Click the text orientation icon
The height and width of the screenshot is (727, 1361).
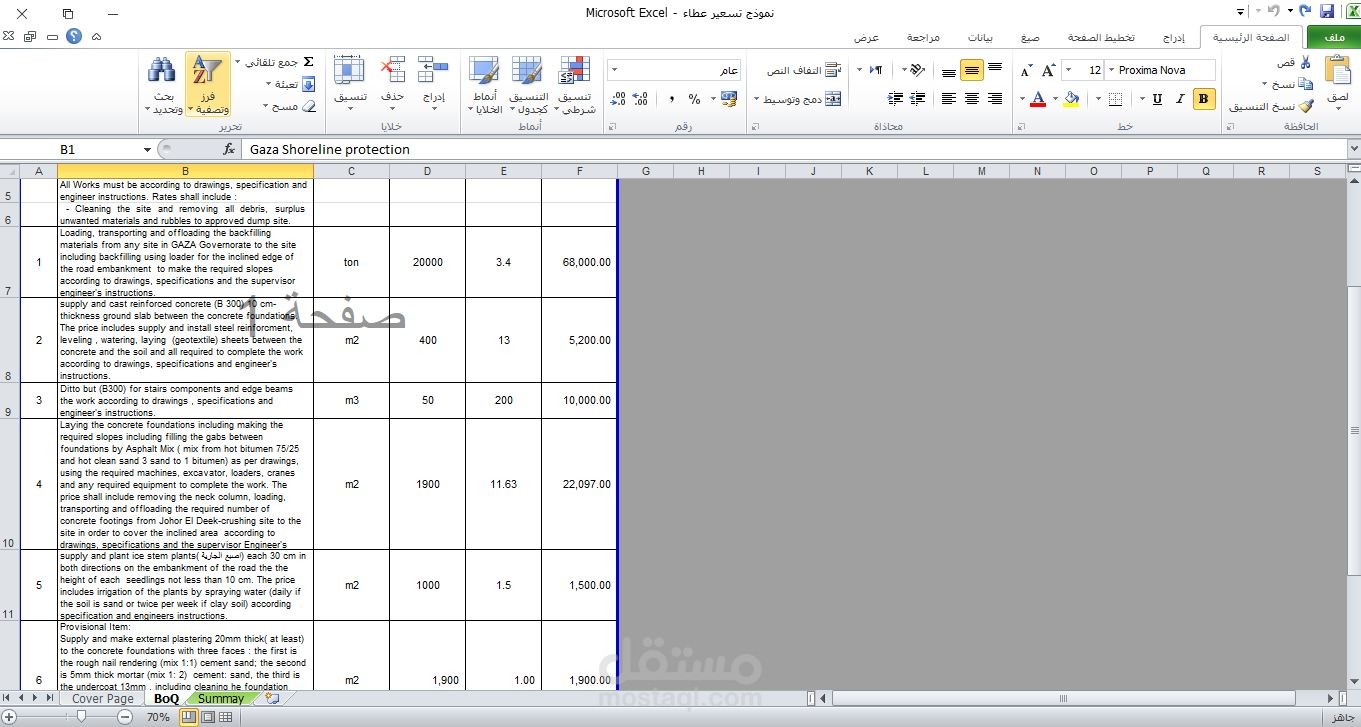pyautogui.click(x=917, y=70)
